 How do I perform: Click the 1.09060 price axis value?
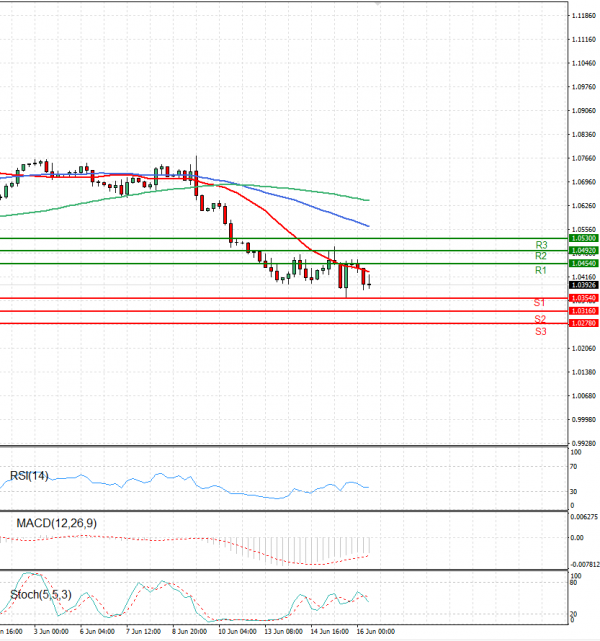pyautogui.click(x=584, y=110)
